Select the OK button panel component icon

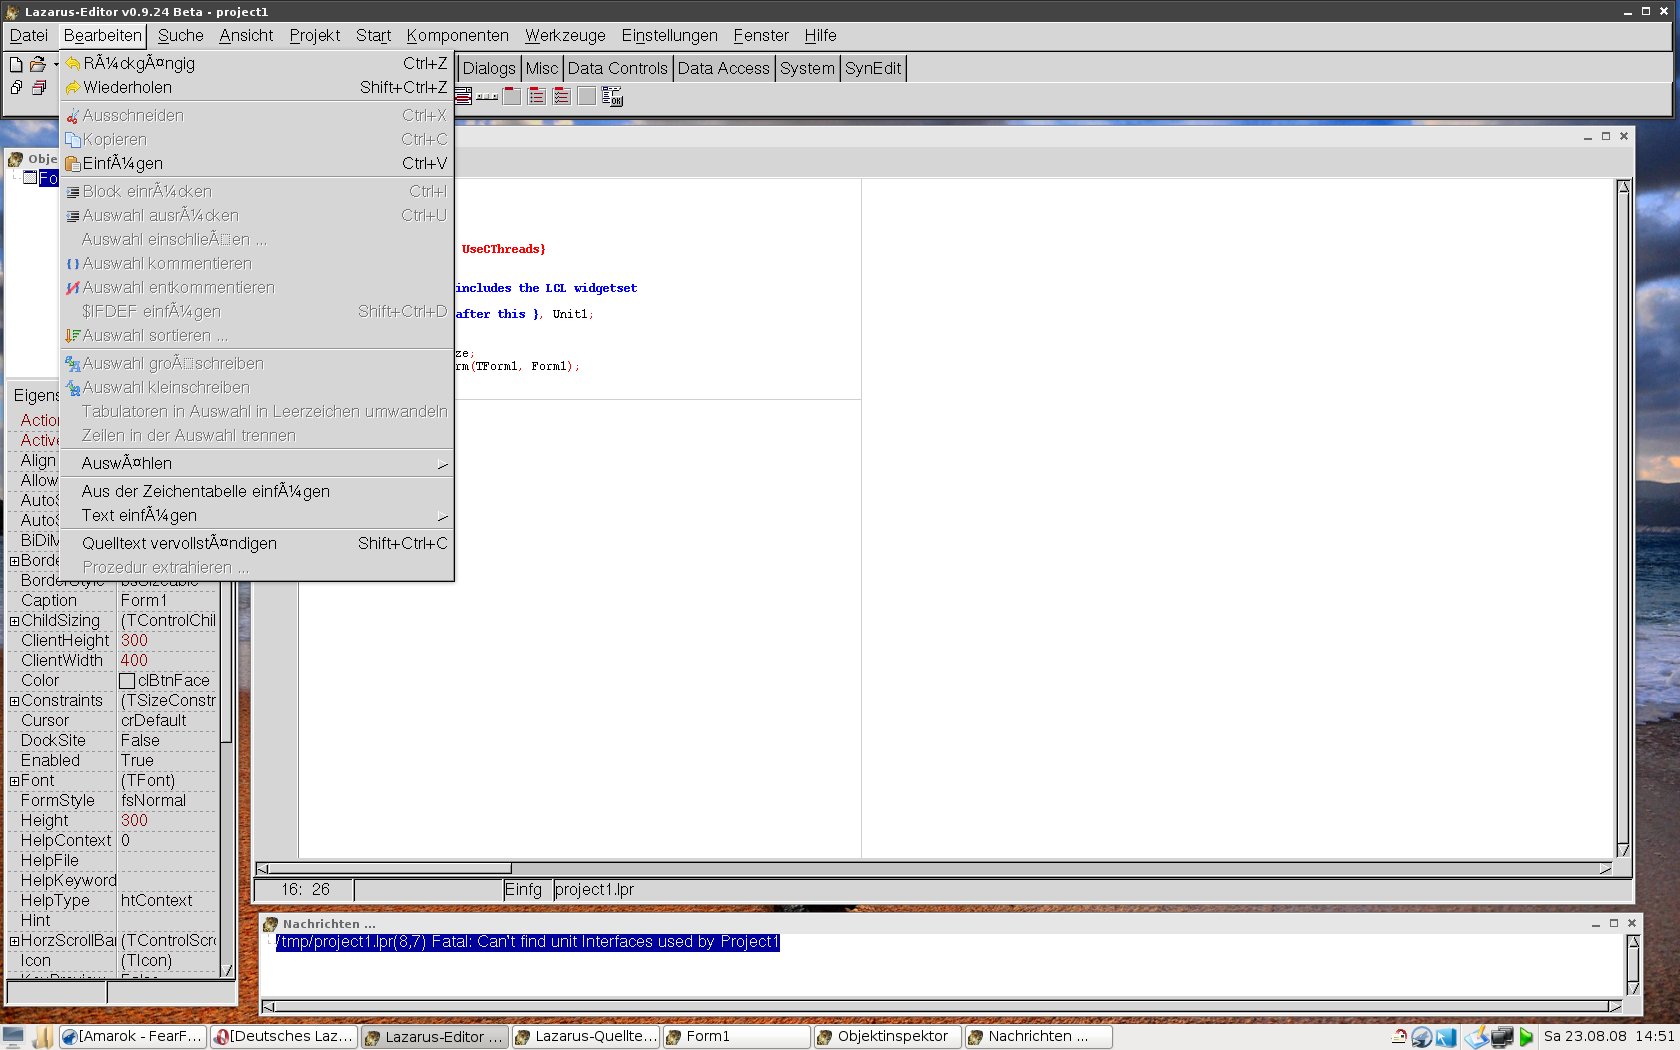(612, 96)
